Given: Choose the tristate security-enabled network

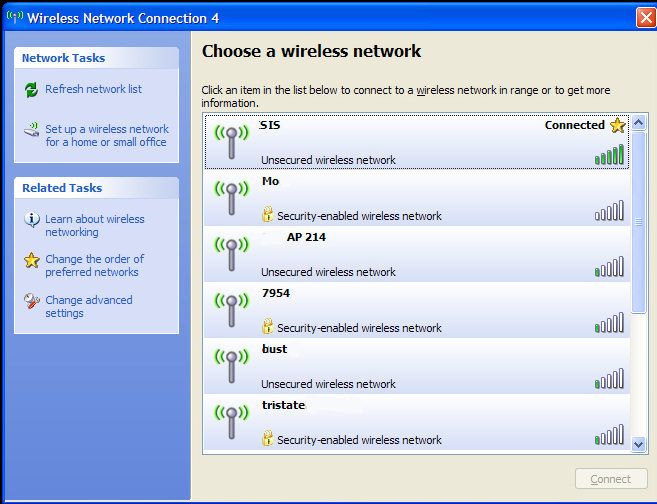Looking at the screenshot, I should (417, 422).
